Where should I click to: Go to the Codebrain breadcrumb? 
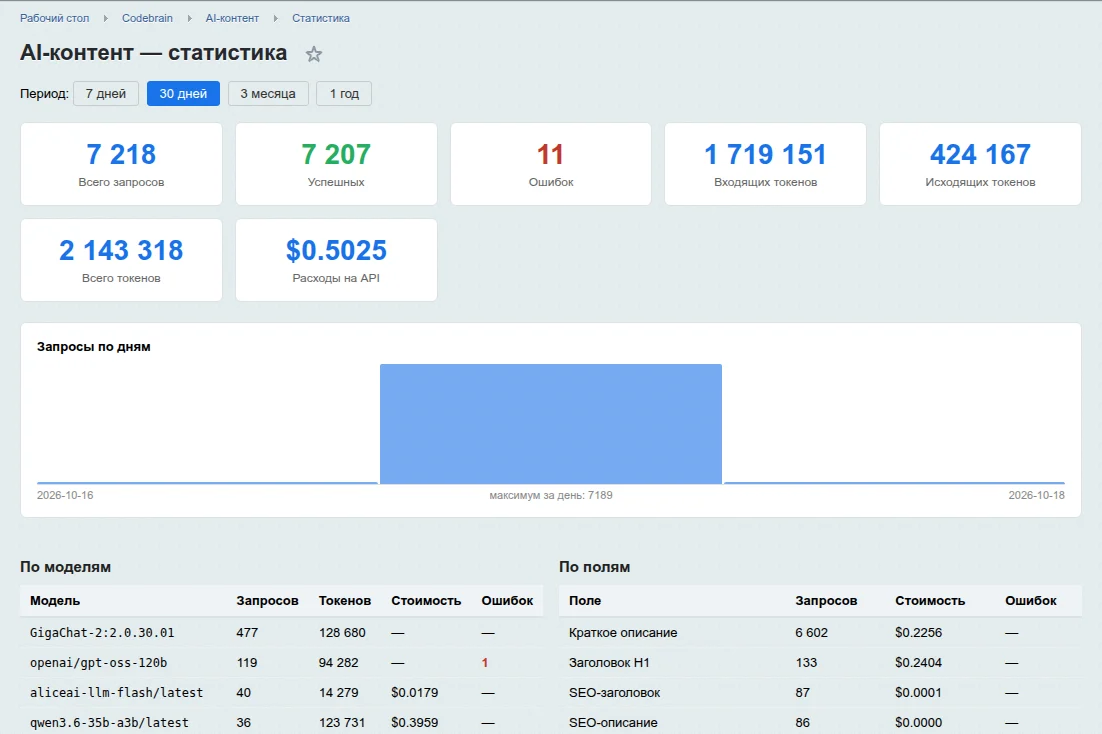coord(147,18)
